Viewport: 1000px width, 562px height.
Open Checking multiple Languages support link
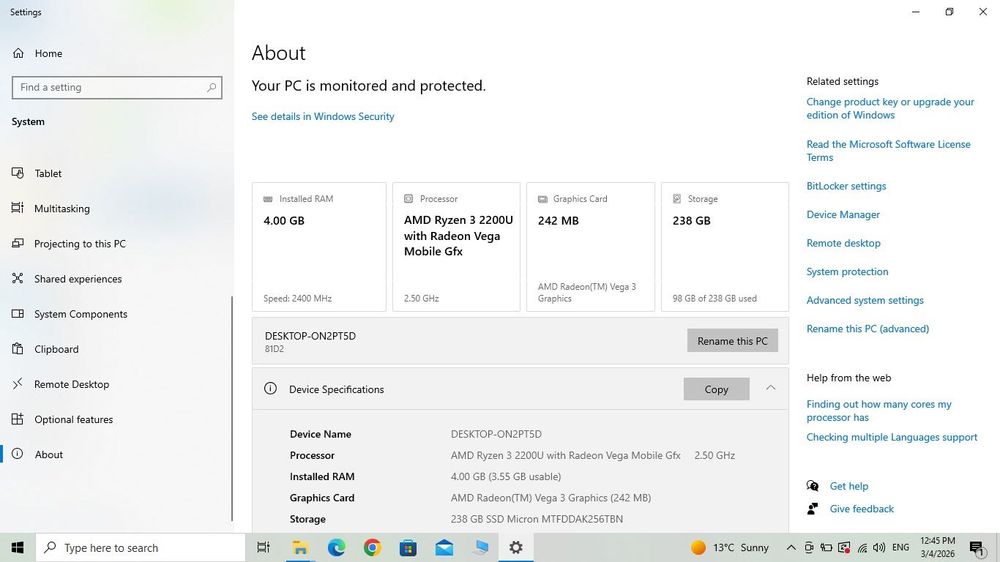(x=892, y=438)
